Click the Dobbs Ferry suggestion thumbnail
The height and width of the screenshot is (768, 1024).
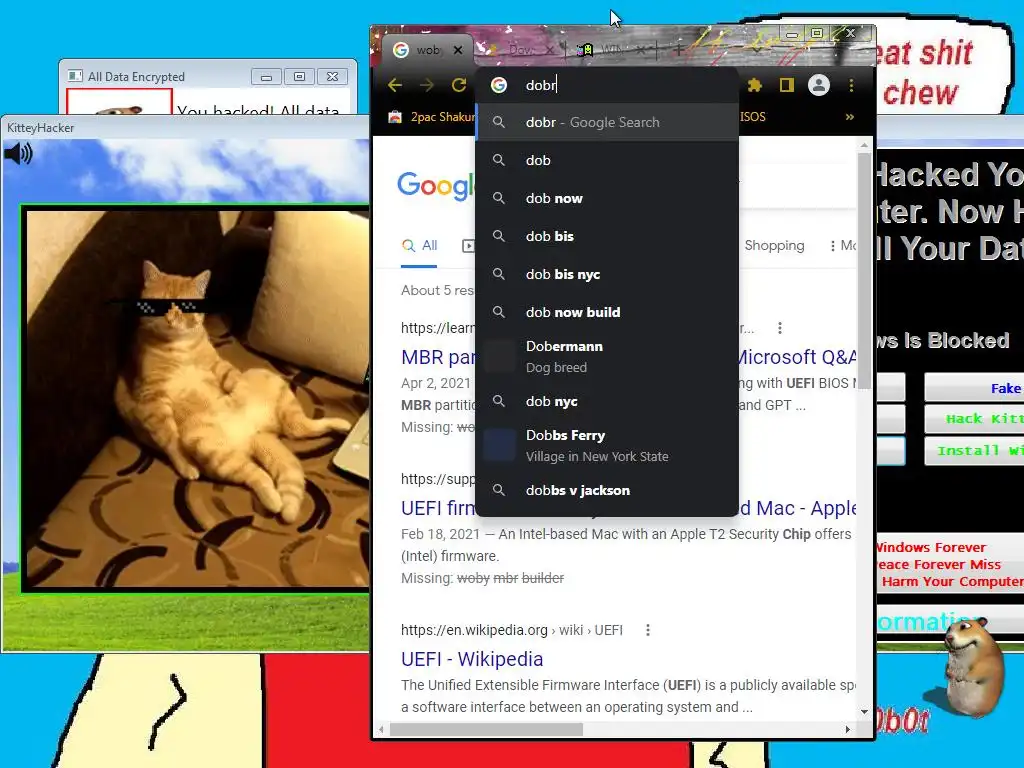coord(499,445)
